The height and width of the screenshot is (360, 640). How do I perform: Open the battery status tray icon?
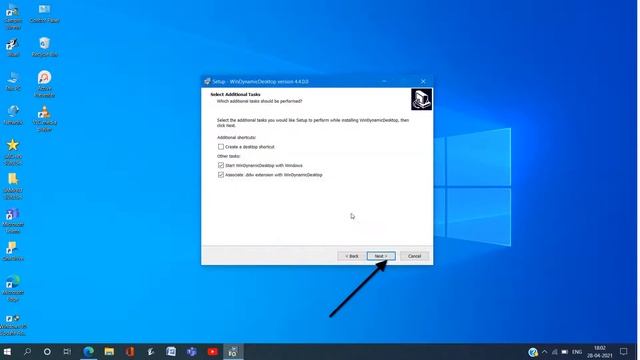(565, 352)
